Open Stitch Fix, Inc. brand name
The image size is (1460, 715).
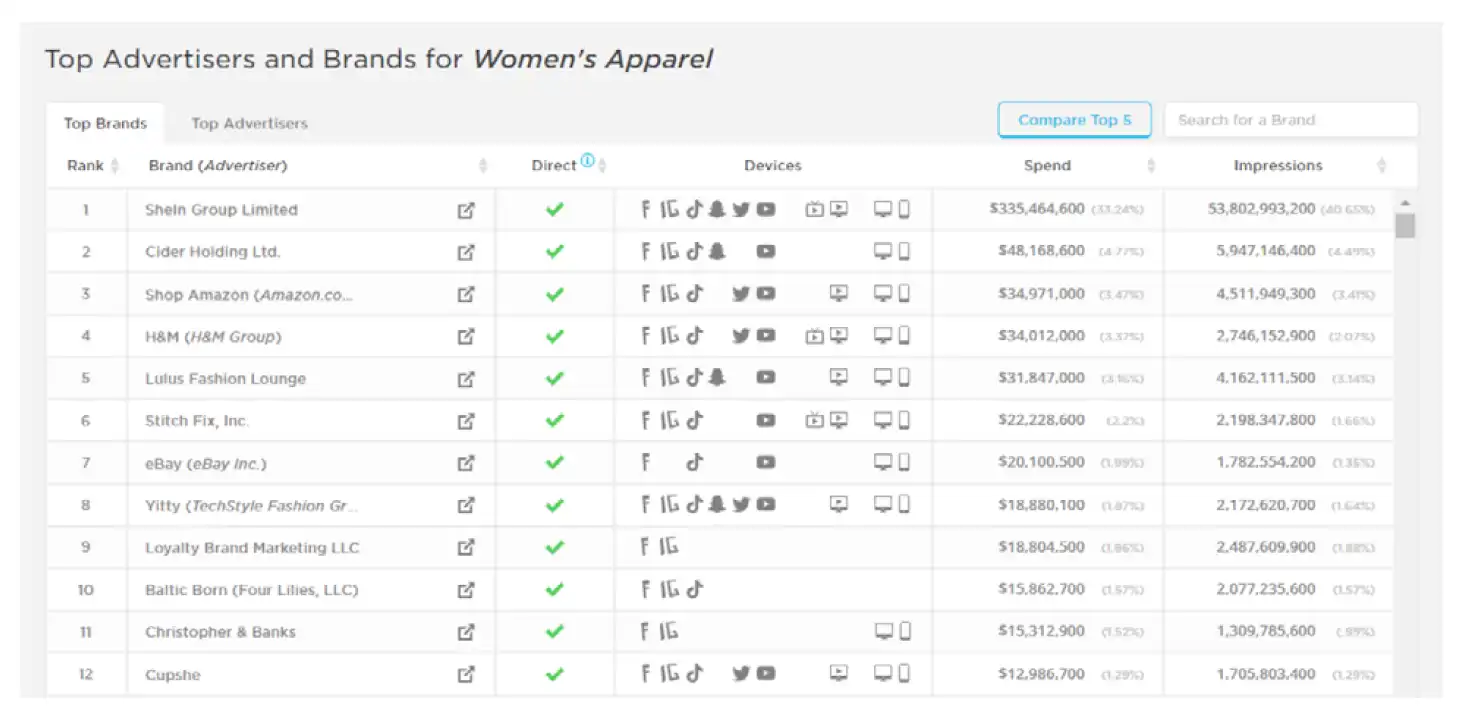pyautogui.click(x=197, y=421)
